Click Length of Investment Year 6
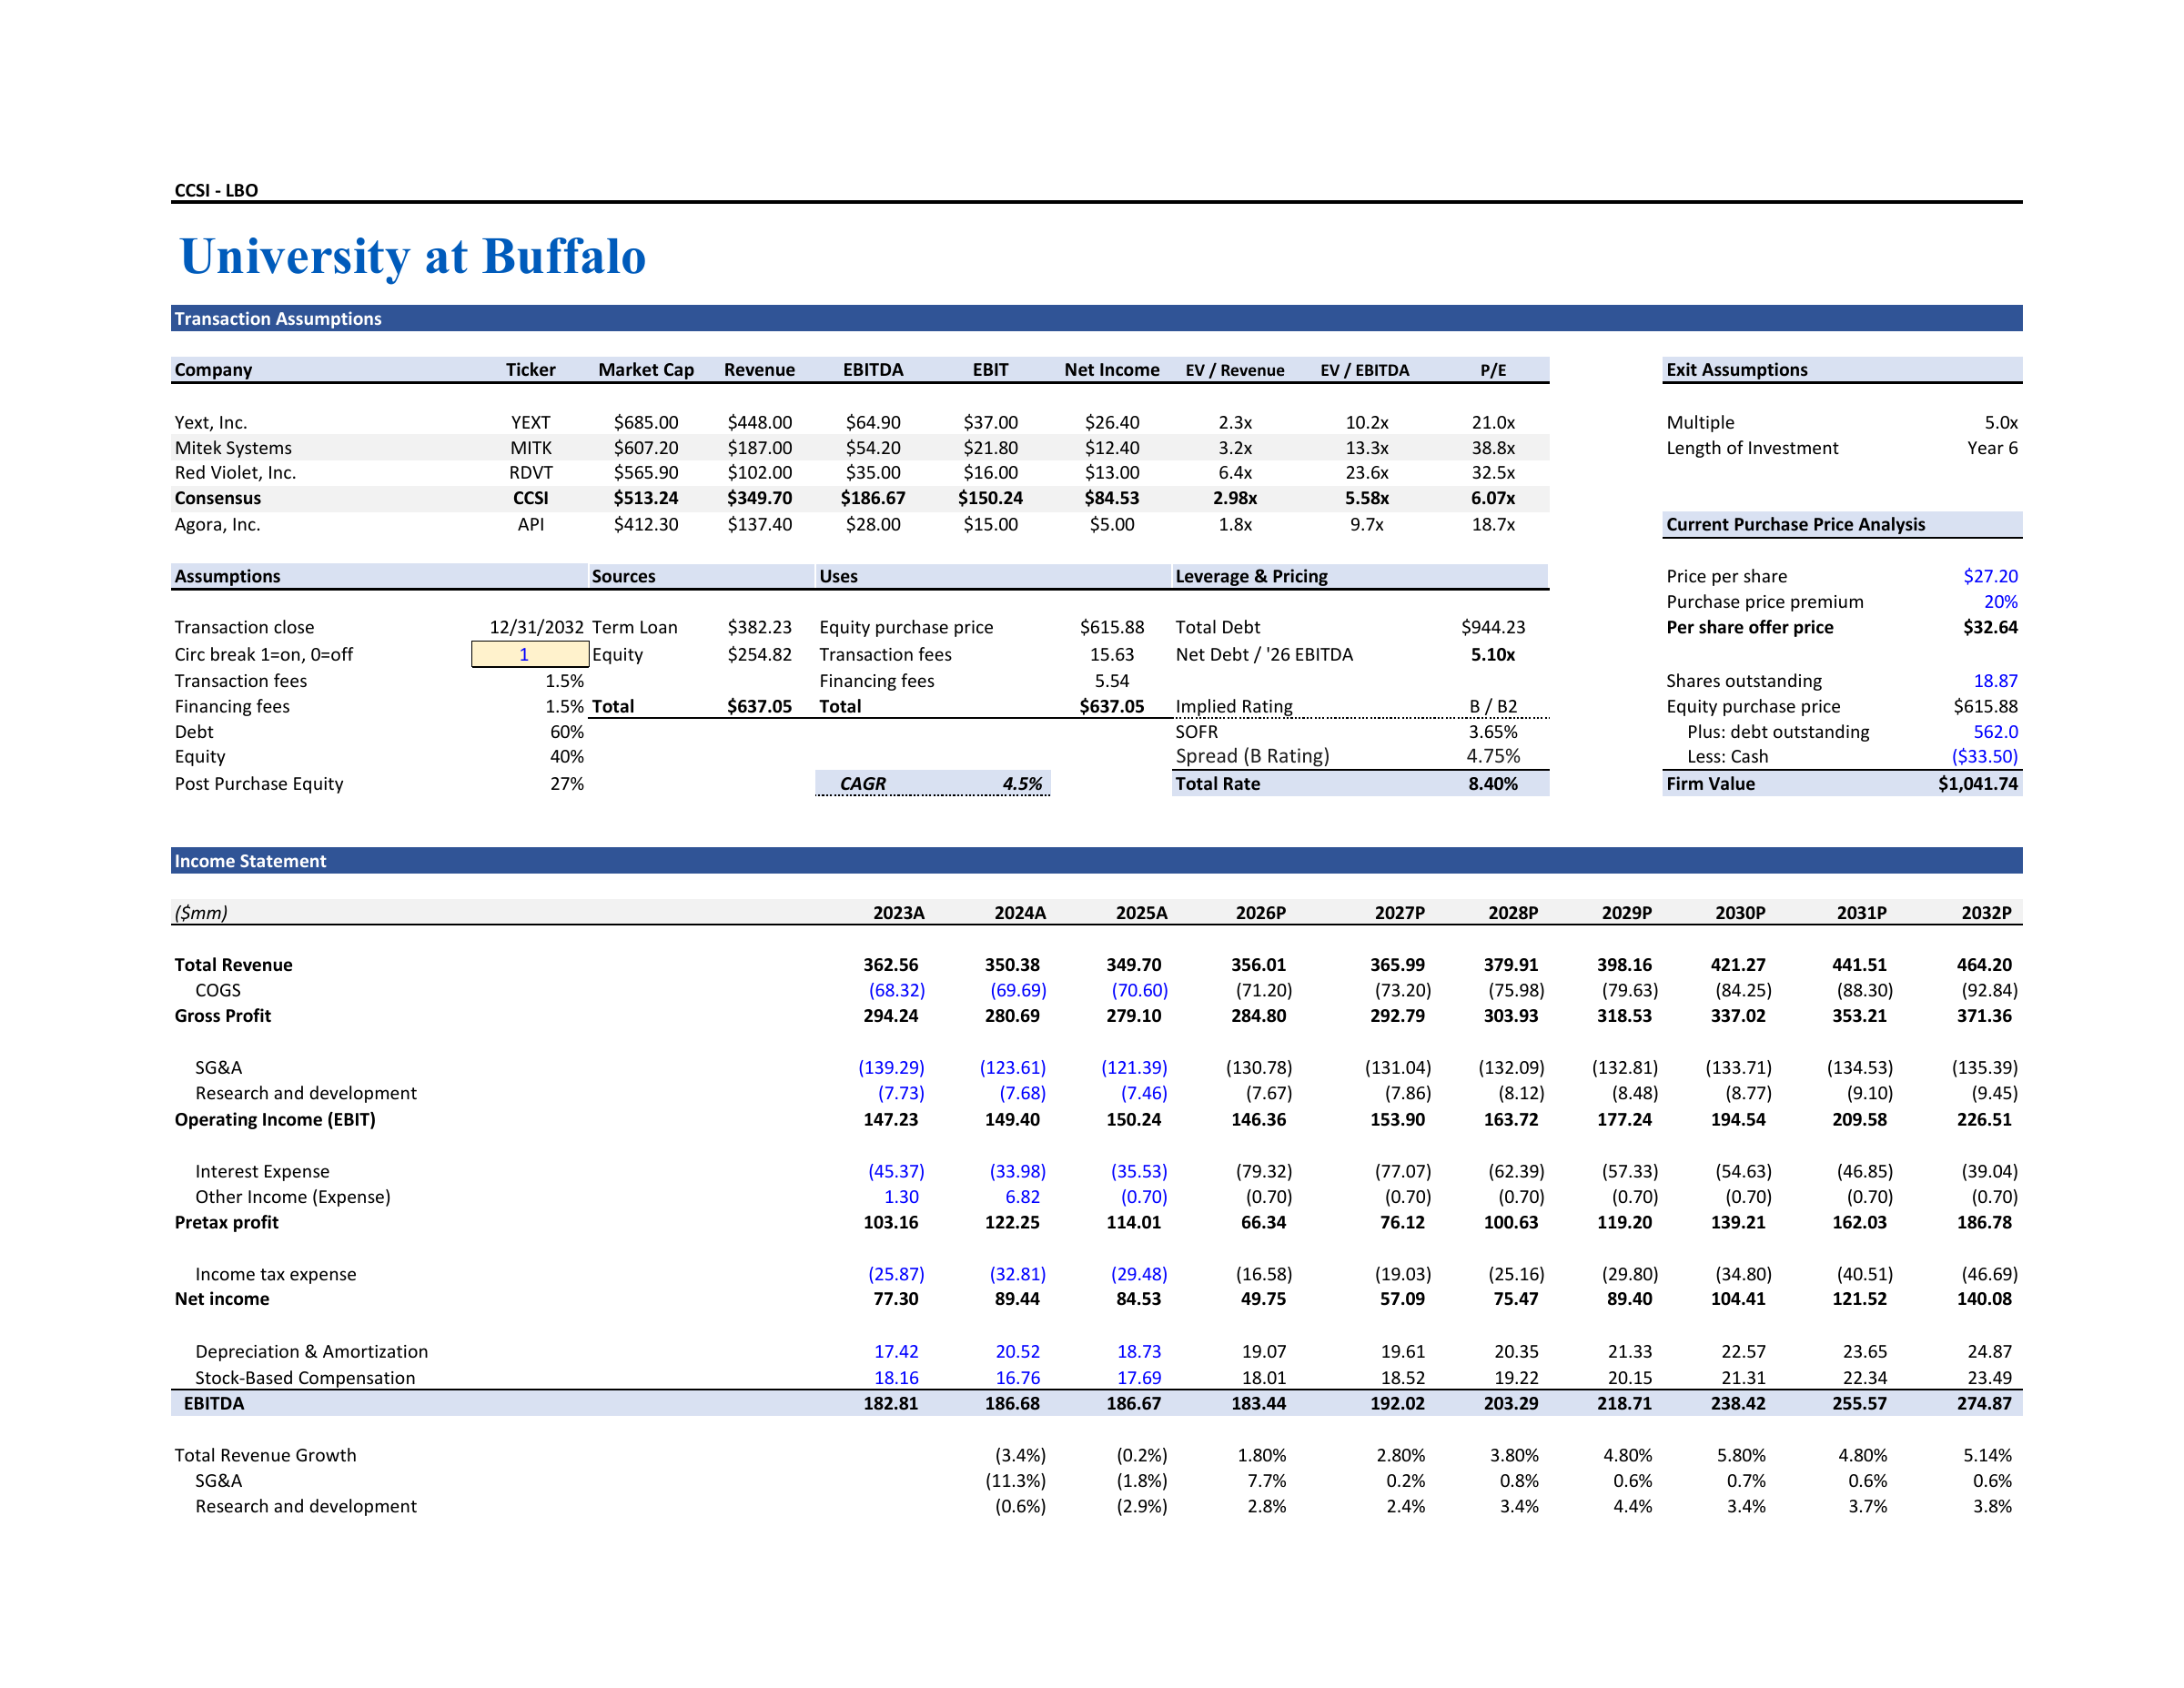Viewport: 2184px width, 1688px height. [1992, 448]
